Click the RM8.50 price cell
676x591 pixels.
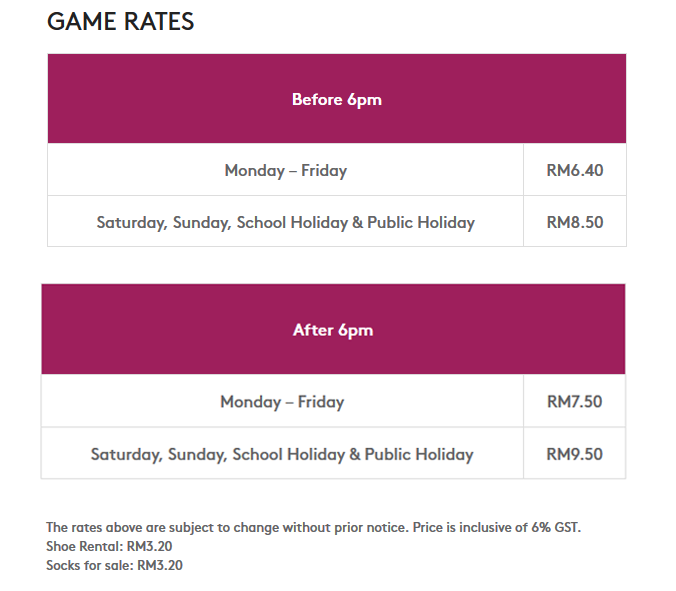575,222
